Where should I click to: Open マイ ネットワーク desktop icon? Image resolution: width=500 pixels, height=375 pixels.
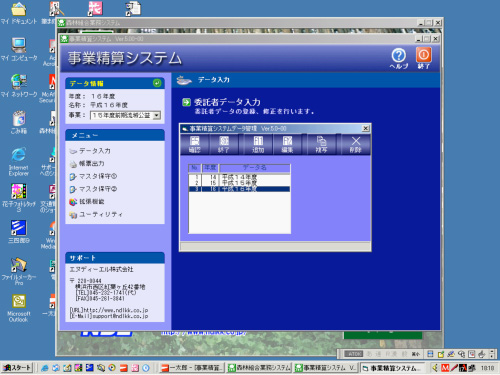click(19, 86)
